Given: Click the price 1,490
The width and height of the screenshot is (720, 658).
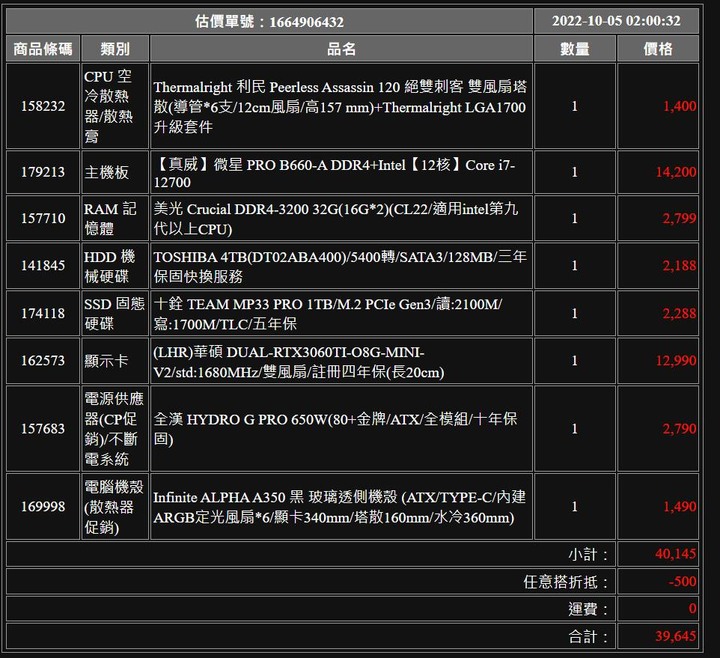Looking at the screenshot, I should (680, 506).
